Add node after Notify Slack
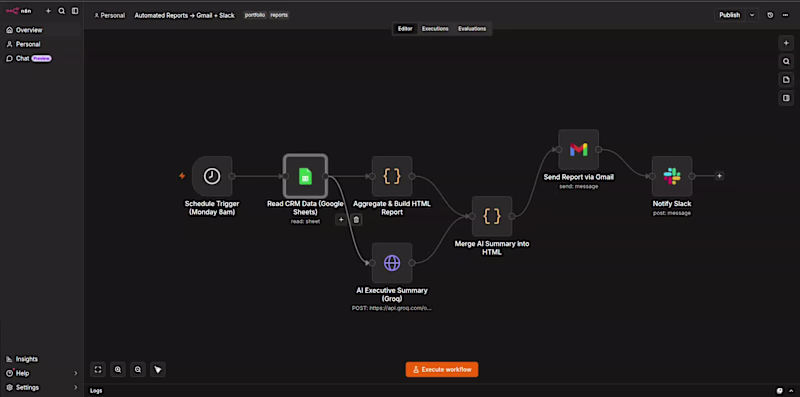Viewport: 800px width, 397px height. (719, 176)
